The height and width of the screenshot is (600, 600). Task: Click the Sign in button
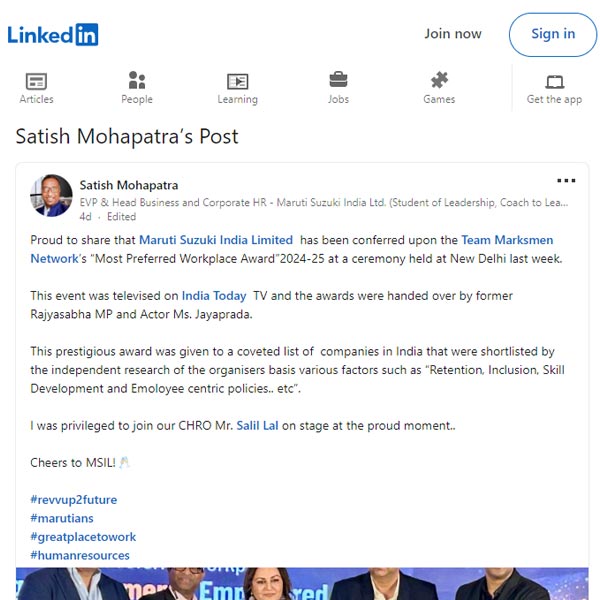[553, 34]
